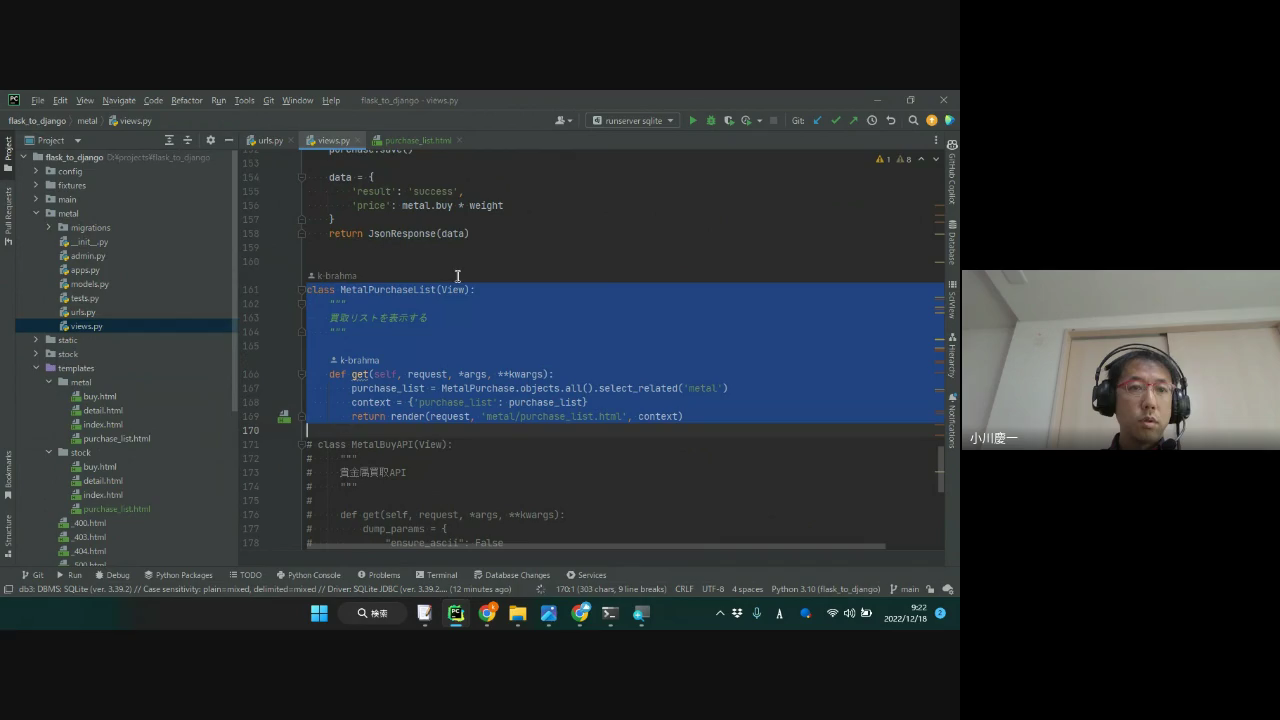
Task: Push commits with the Git push arrow
Action: pyautogui.click(x=853, y=121)
